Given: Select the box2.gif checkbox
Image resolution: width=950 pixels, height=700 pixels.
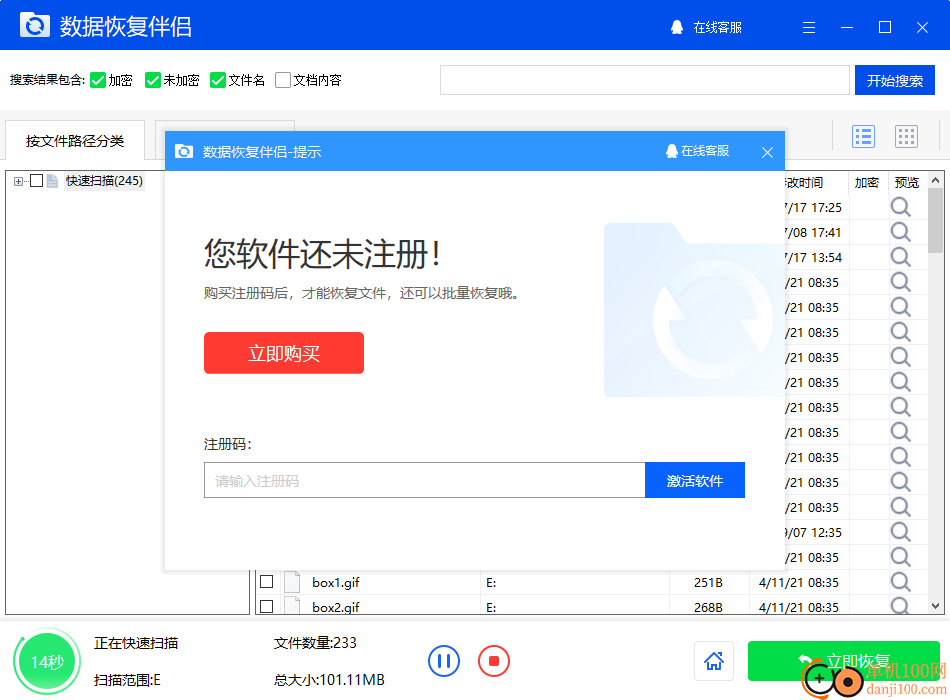Looking at the screenshot, I should coord(267,606).
